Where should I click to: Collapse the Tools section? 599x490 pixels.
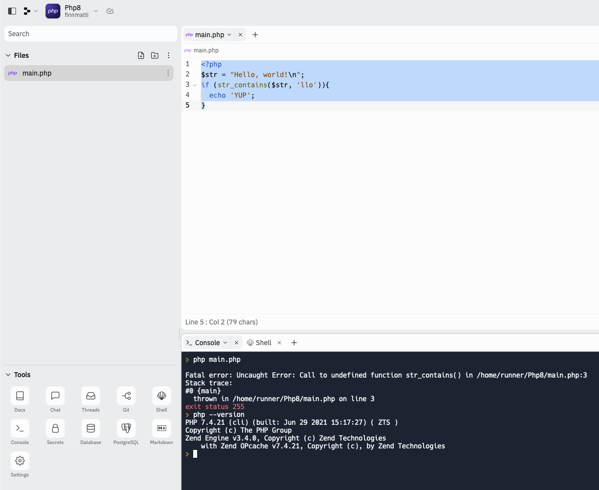[8, 375]
